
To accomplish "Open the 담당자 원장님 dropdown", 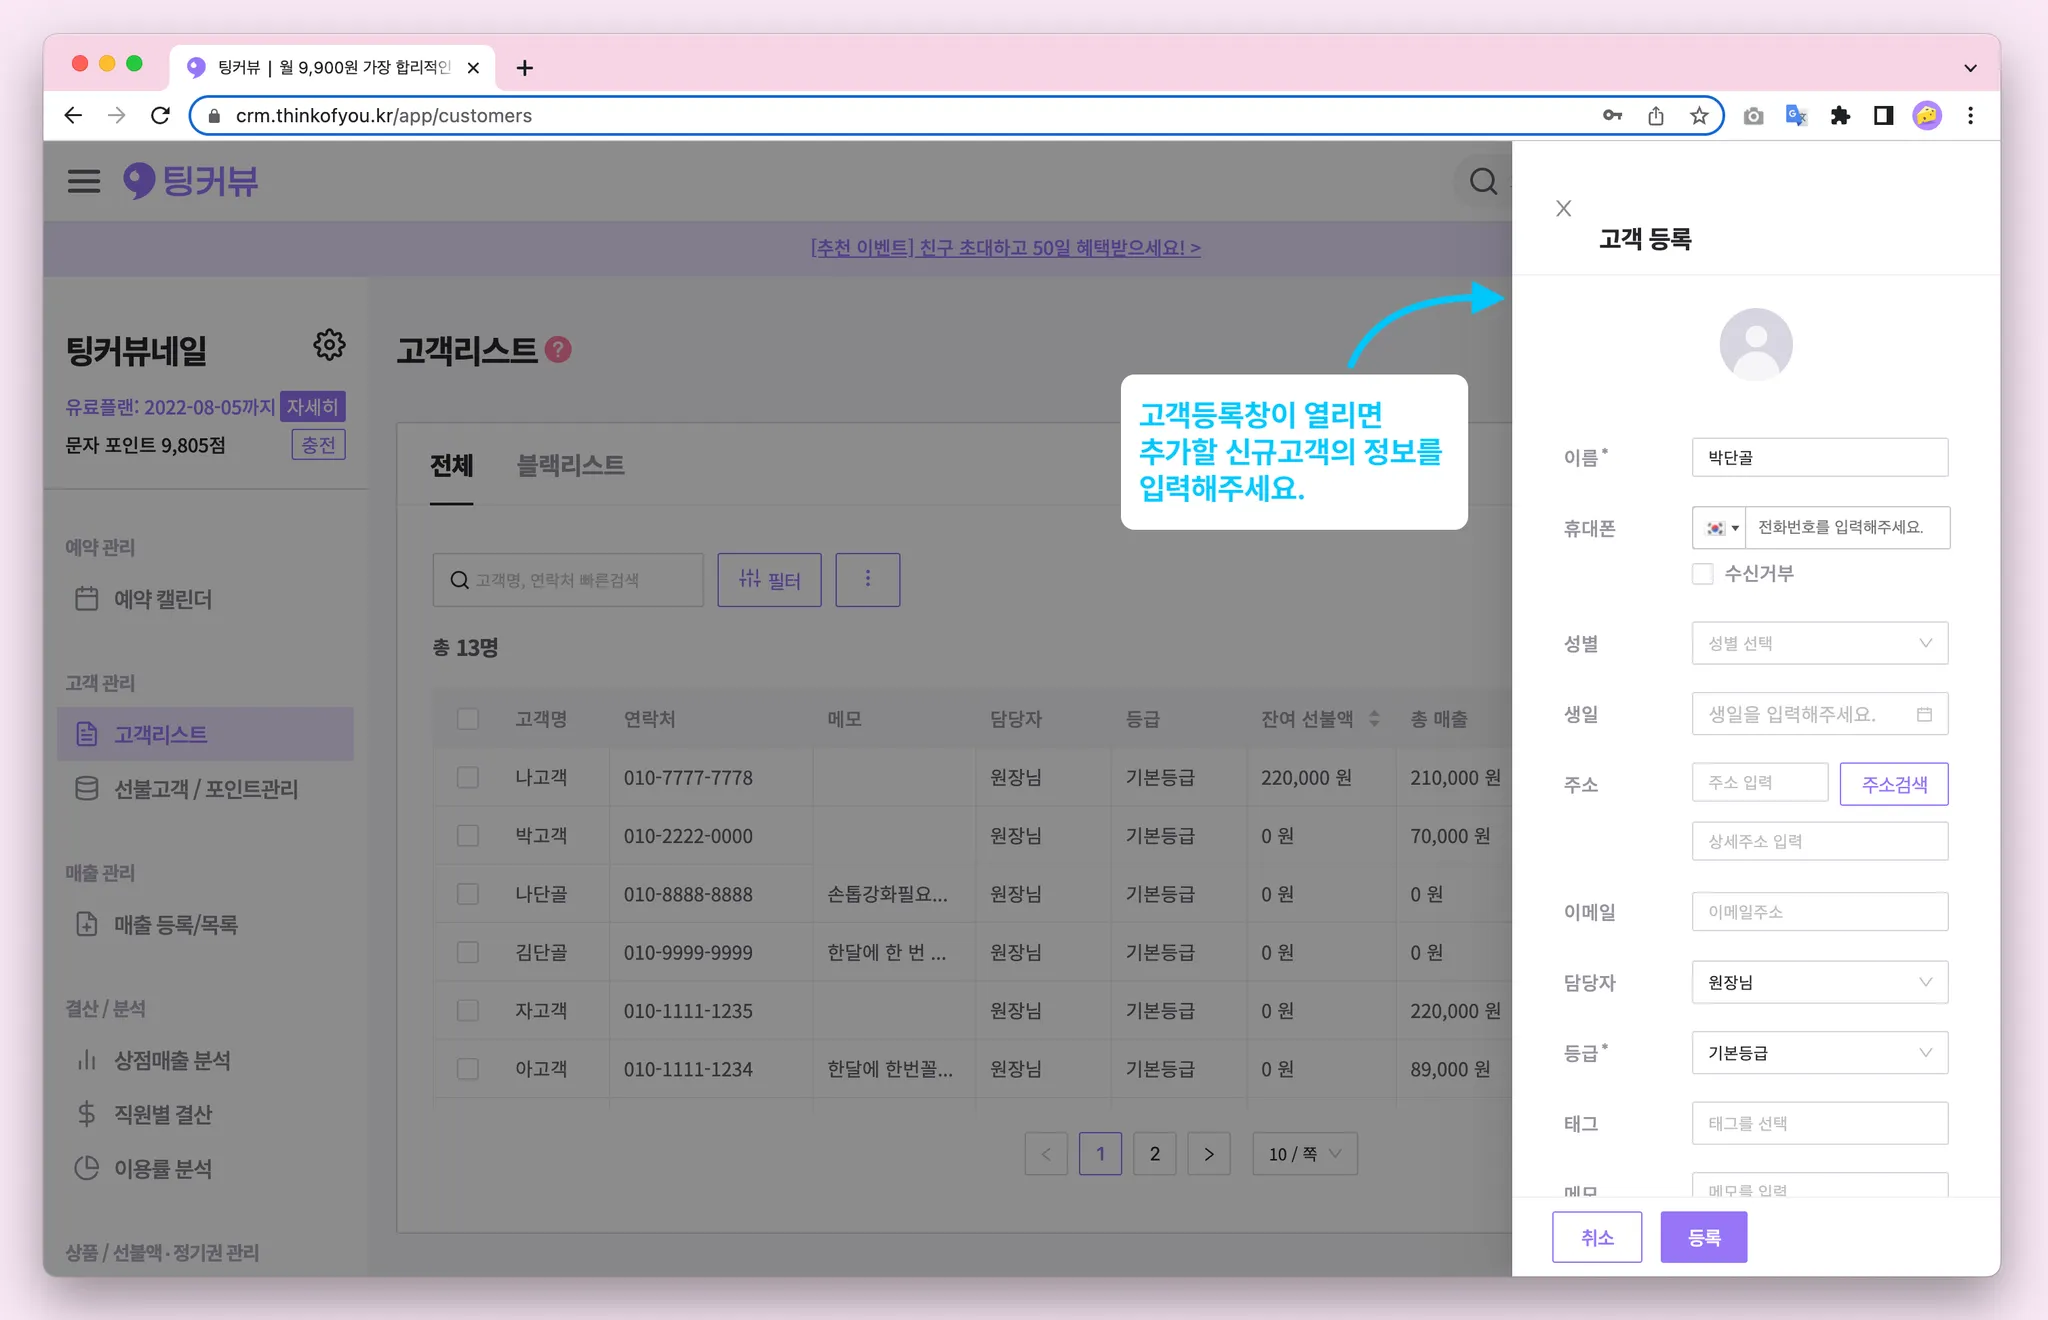I will pyautogui.click(x=1819, y=982).
